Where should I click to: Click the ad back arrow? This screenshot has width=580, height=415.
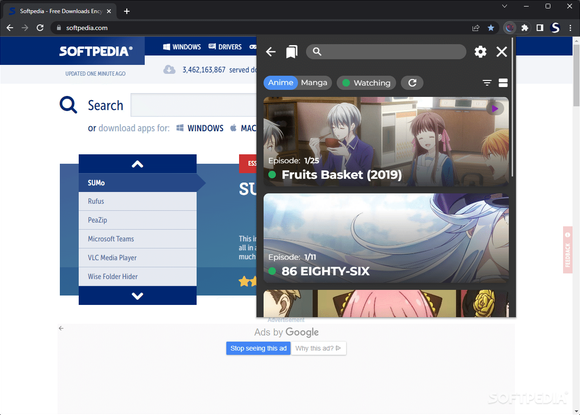click(x=61, y=328)
